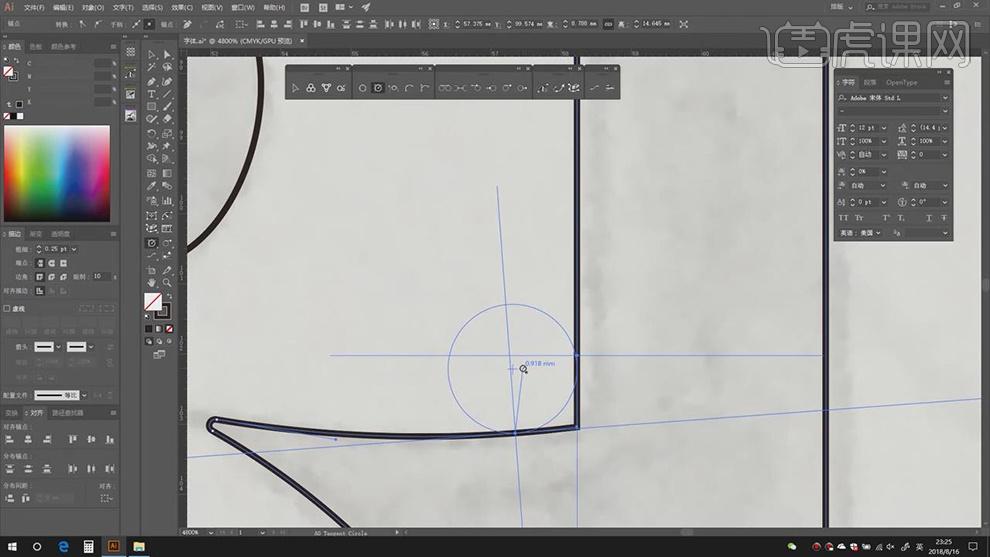Select the Zoom tool in the Tools panel
990x557 pixels.
tap(167, 282)
